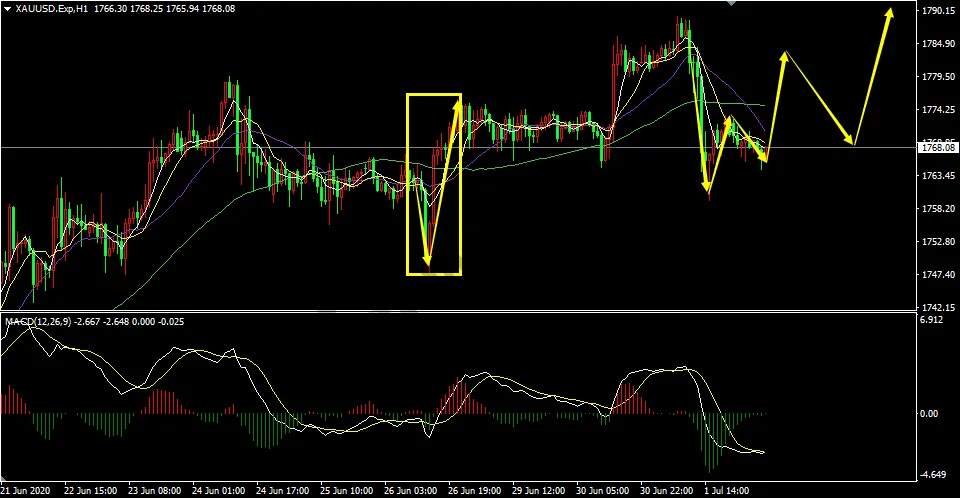960x498 pixels.
Task: Click the 6.912 MACD scale value
Action: click(931, 320)
